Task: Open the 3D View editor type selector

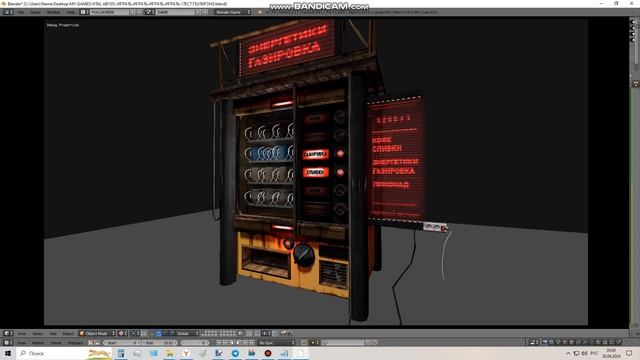Action: pyautogui.click(x=8, y=333)
